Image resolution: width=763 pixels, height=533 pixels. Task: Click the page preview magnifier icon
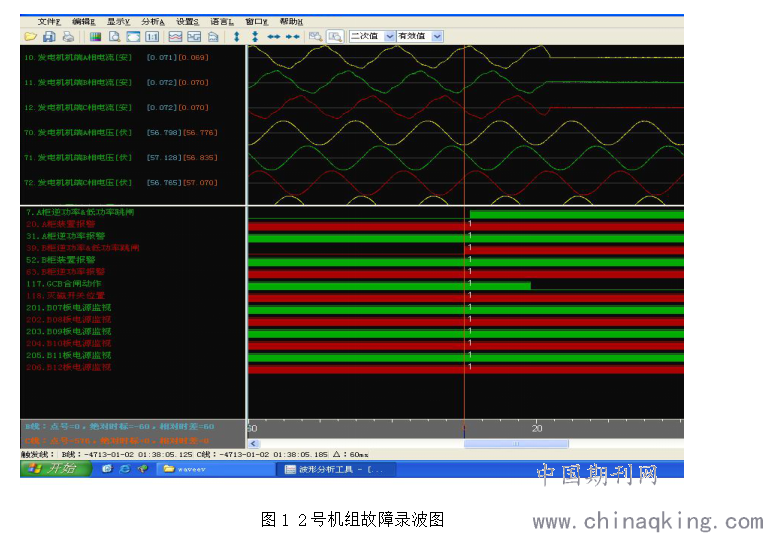coord(114,37)
